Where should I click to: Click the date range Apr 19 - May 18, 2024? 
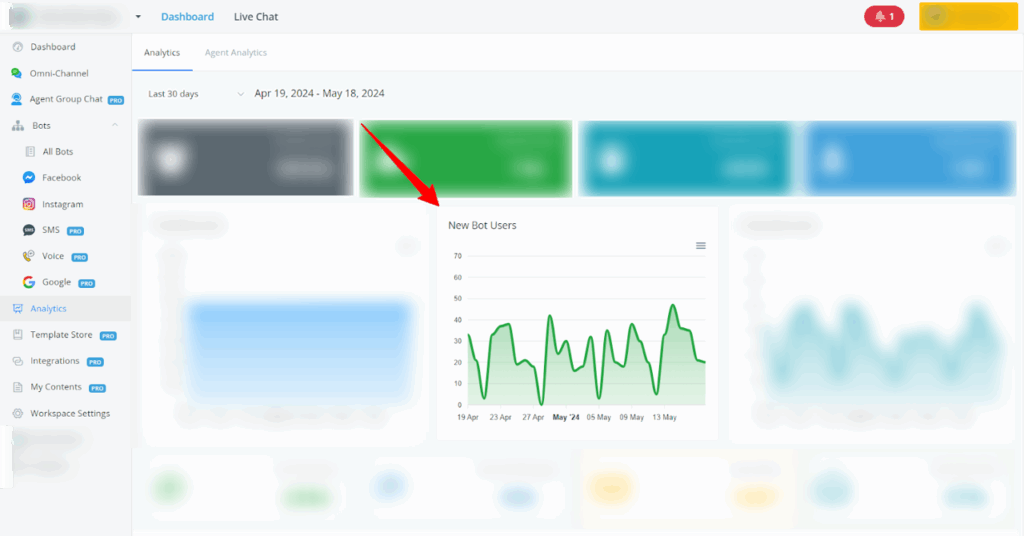click(x=319, y=94)
